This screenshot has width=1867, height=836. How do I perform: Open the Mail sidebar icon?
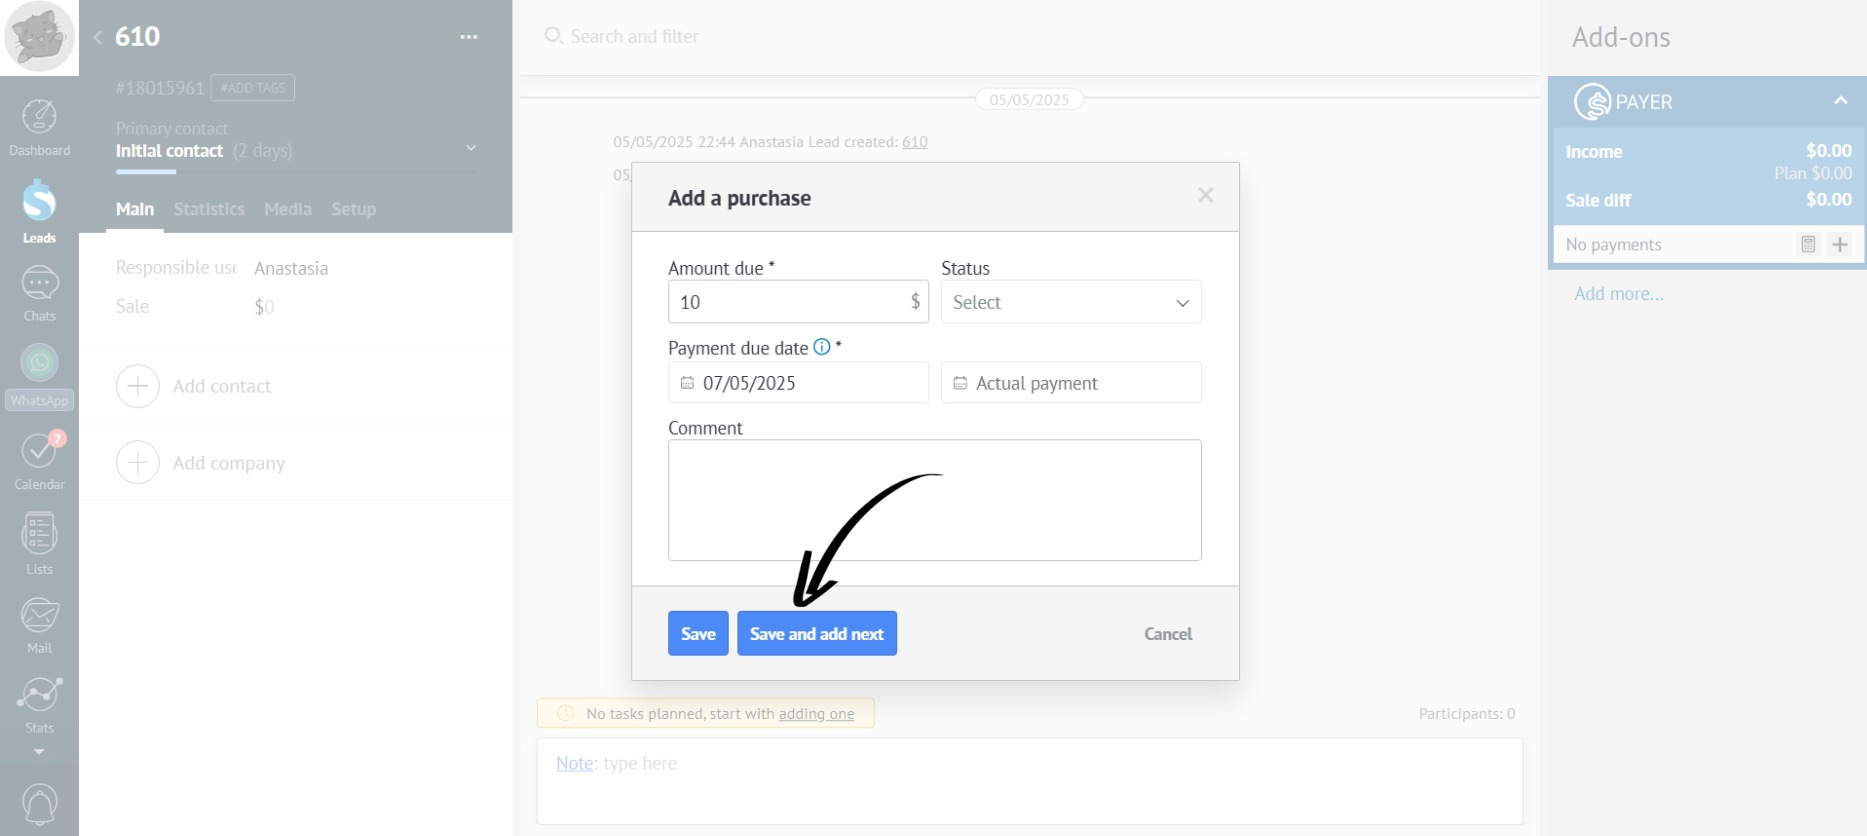coord(39,624)
